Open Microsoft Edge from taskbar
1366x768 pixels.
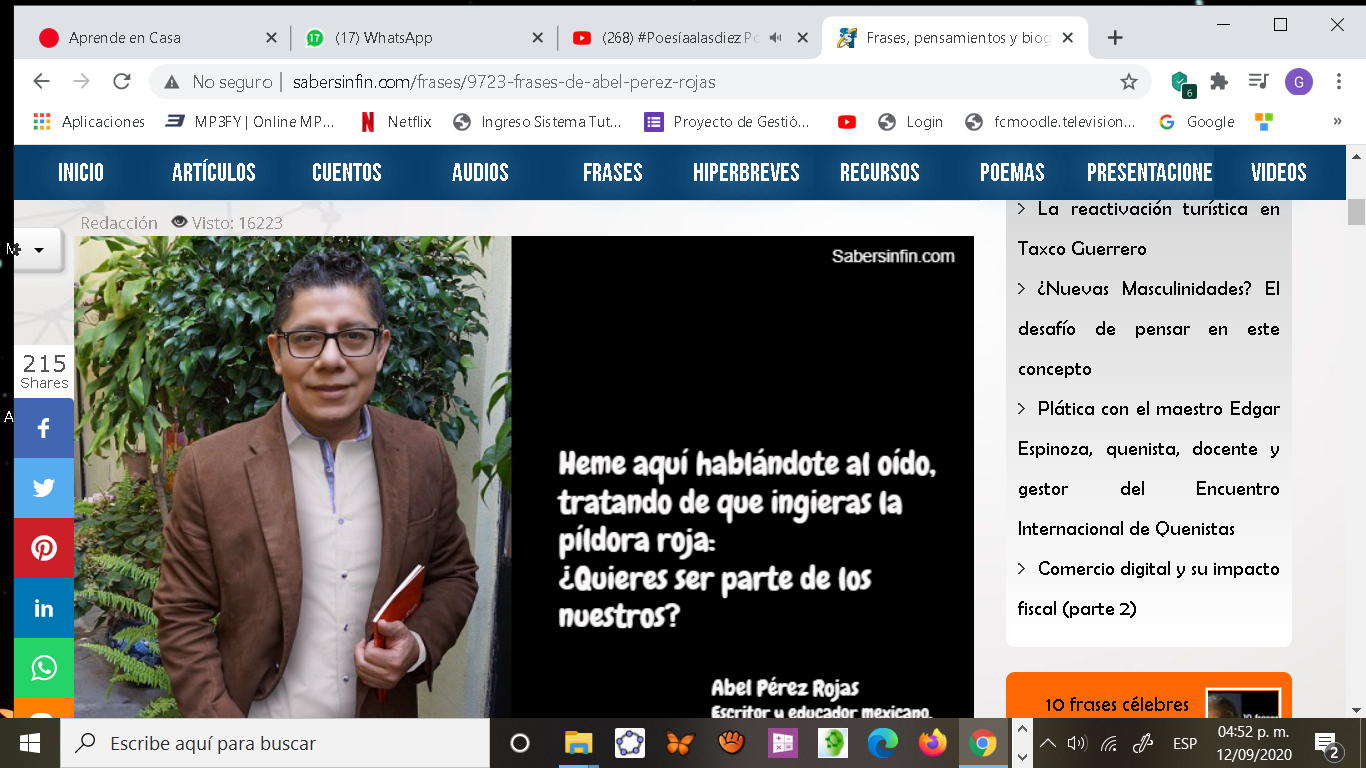[x=882, y=743]
